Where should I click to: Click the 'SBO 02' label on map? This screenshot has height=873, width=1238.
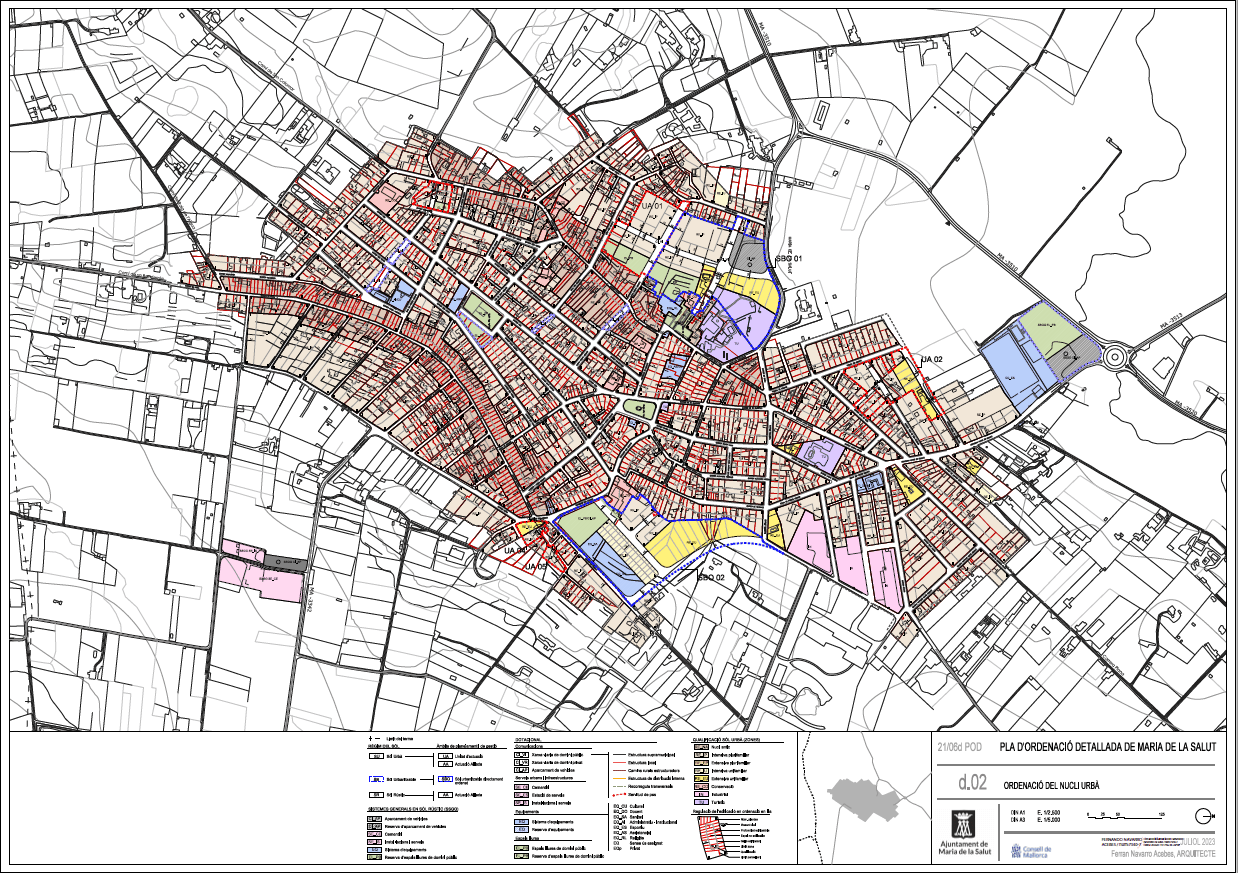(710, 578)
